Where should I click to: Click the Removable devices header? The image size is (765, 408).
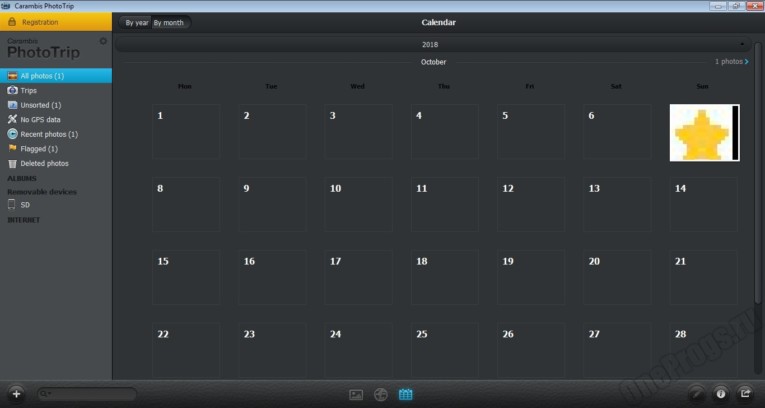(42, 192)
